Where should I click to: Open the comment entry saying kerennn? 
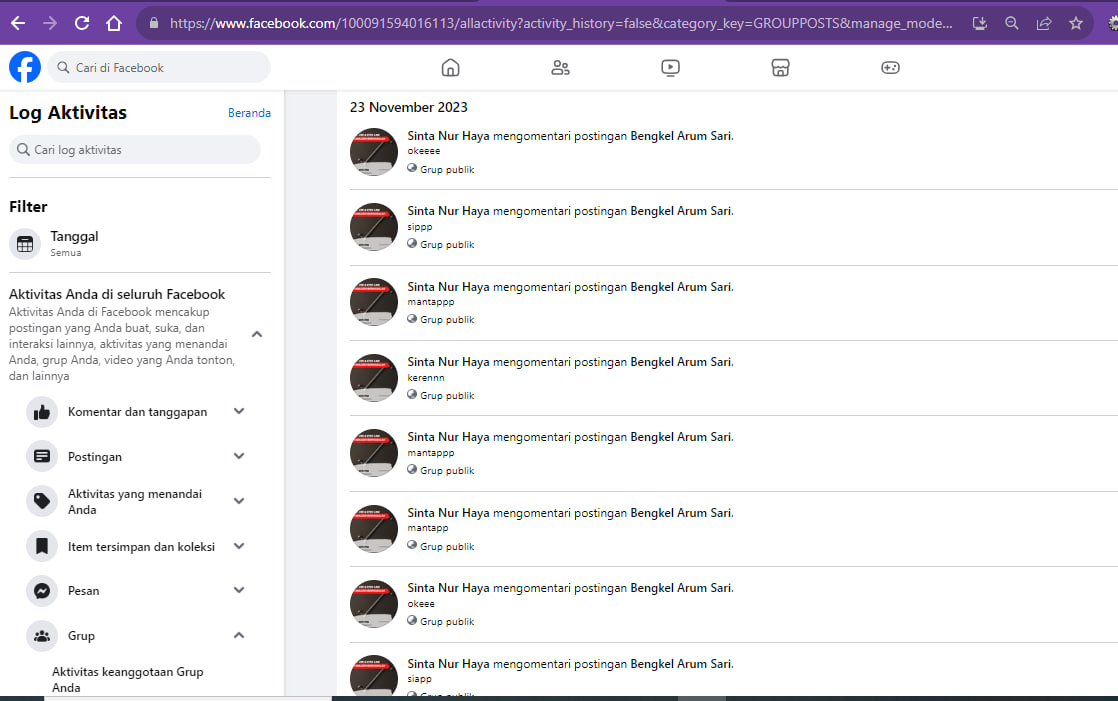tap(734, 378)
